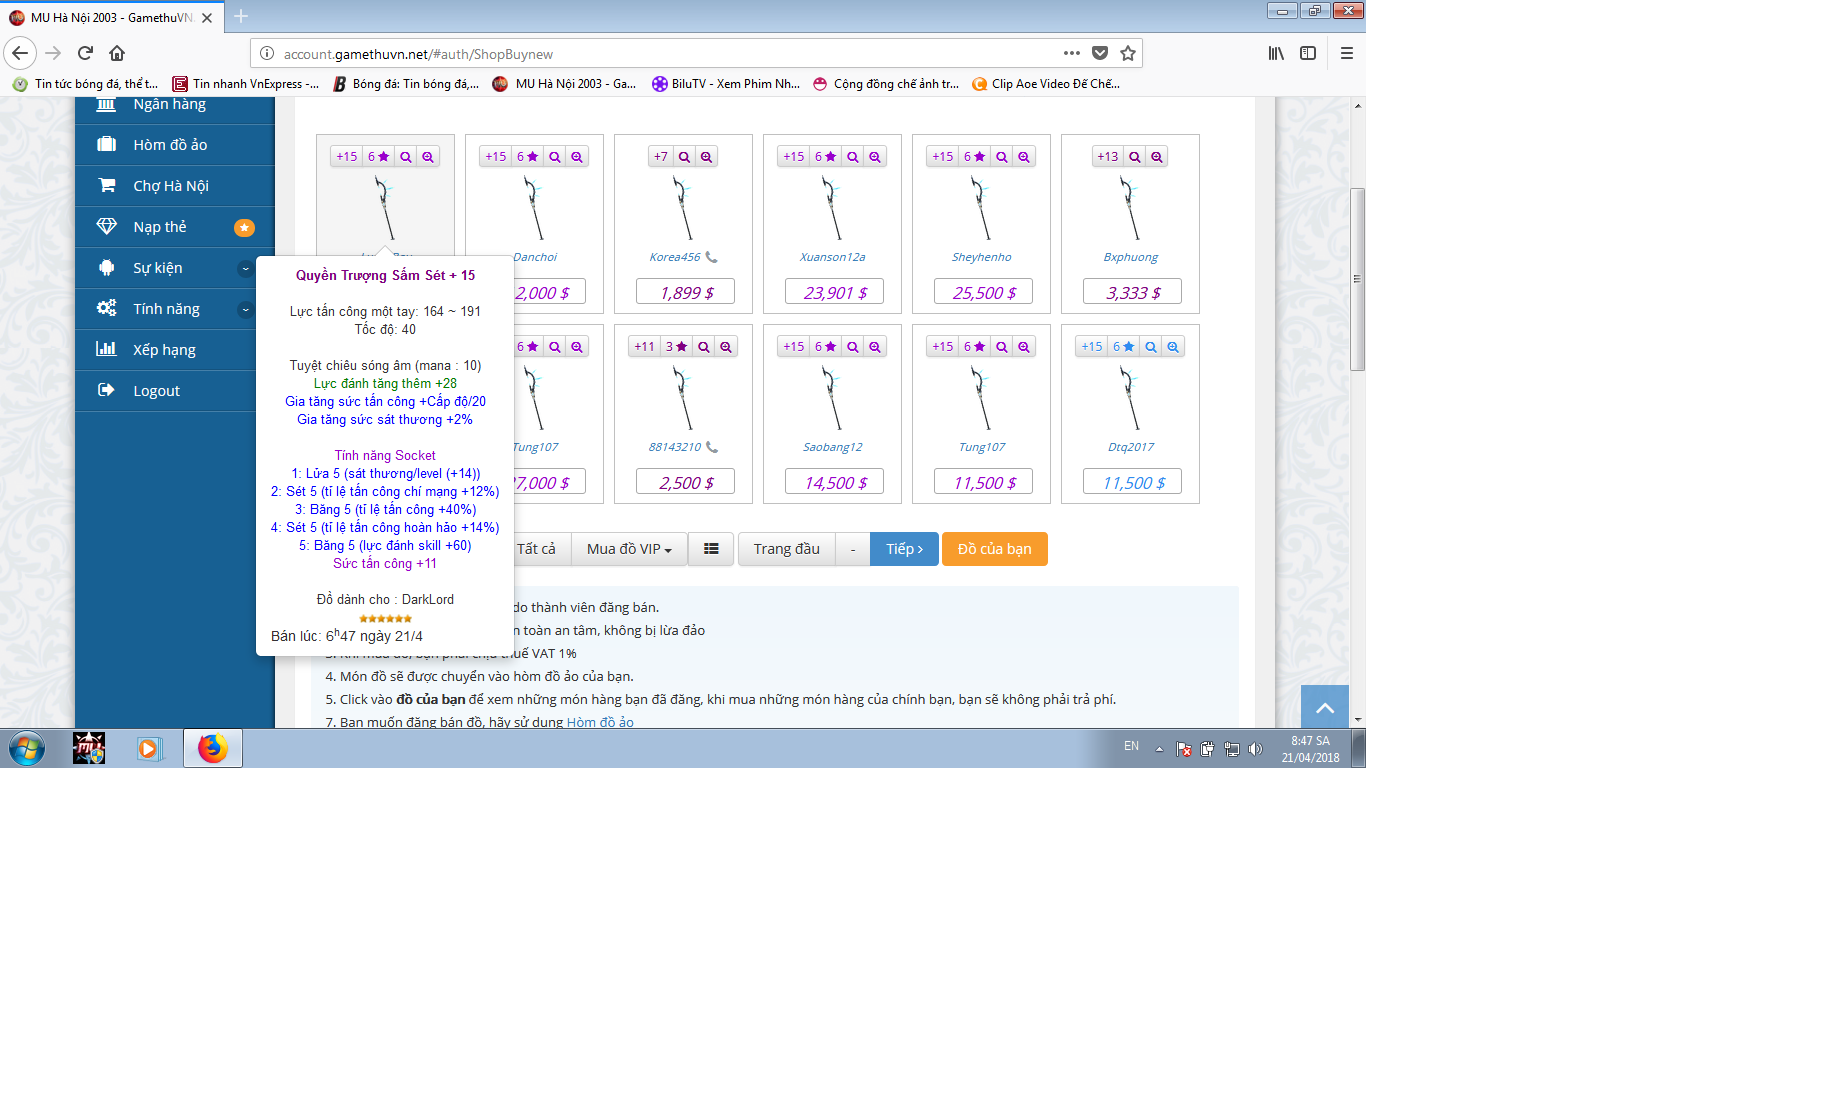
Task: Click the staff thumbnail of Dtq2017 item
Action: tap(1130, 398)
